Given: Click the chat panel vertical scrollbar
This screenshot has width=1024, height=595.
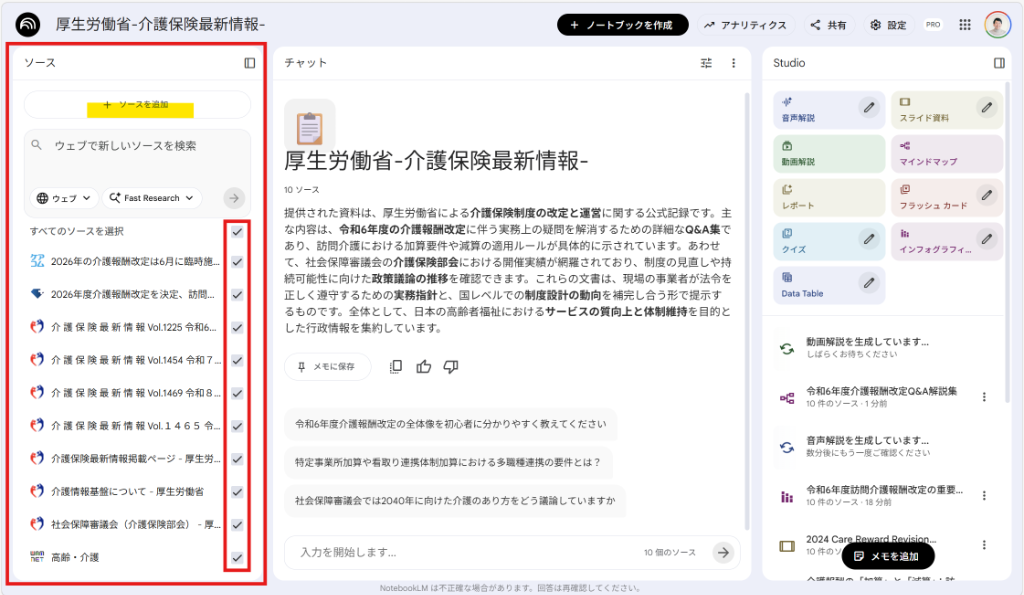Looking at the screenshot, I should tap(748, 310).
